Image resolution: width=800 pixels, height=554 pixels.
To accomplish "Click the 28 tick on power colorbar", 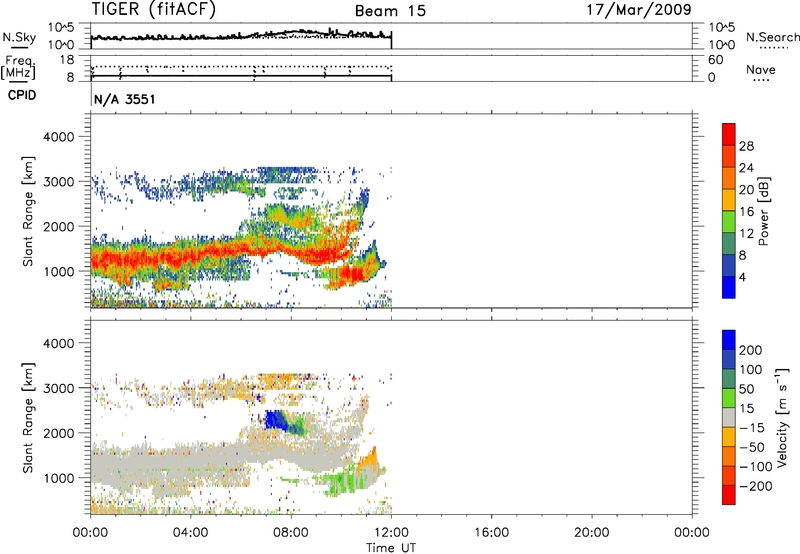I will pyautogui.click(x=746, y=146).
